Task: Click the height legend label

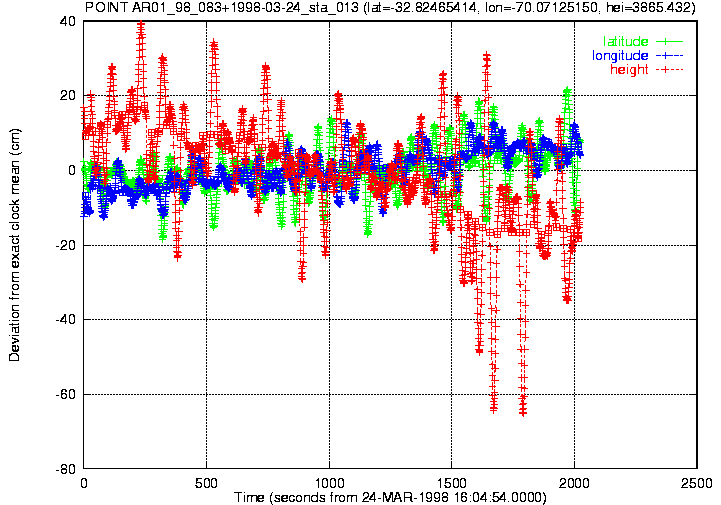Action: tap(629, 69)
